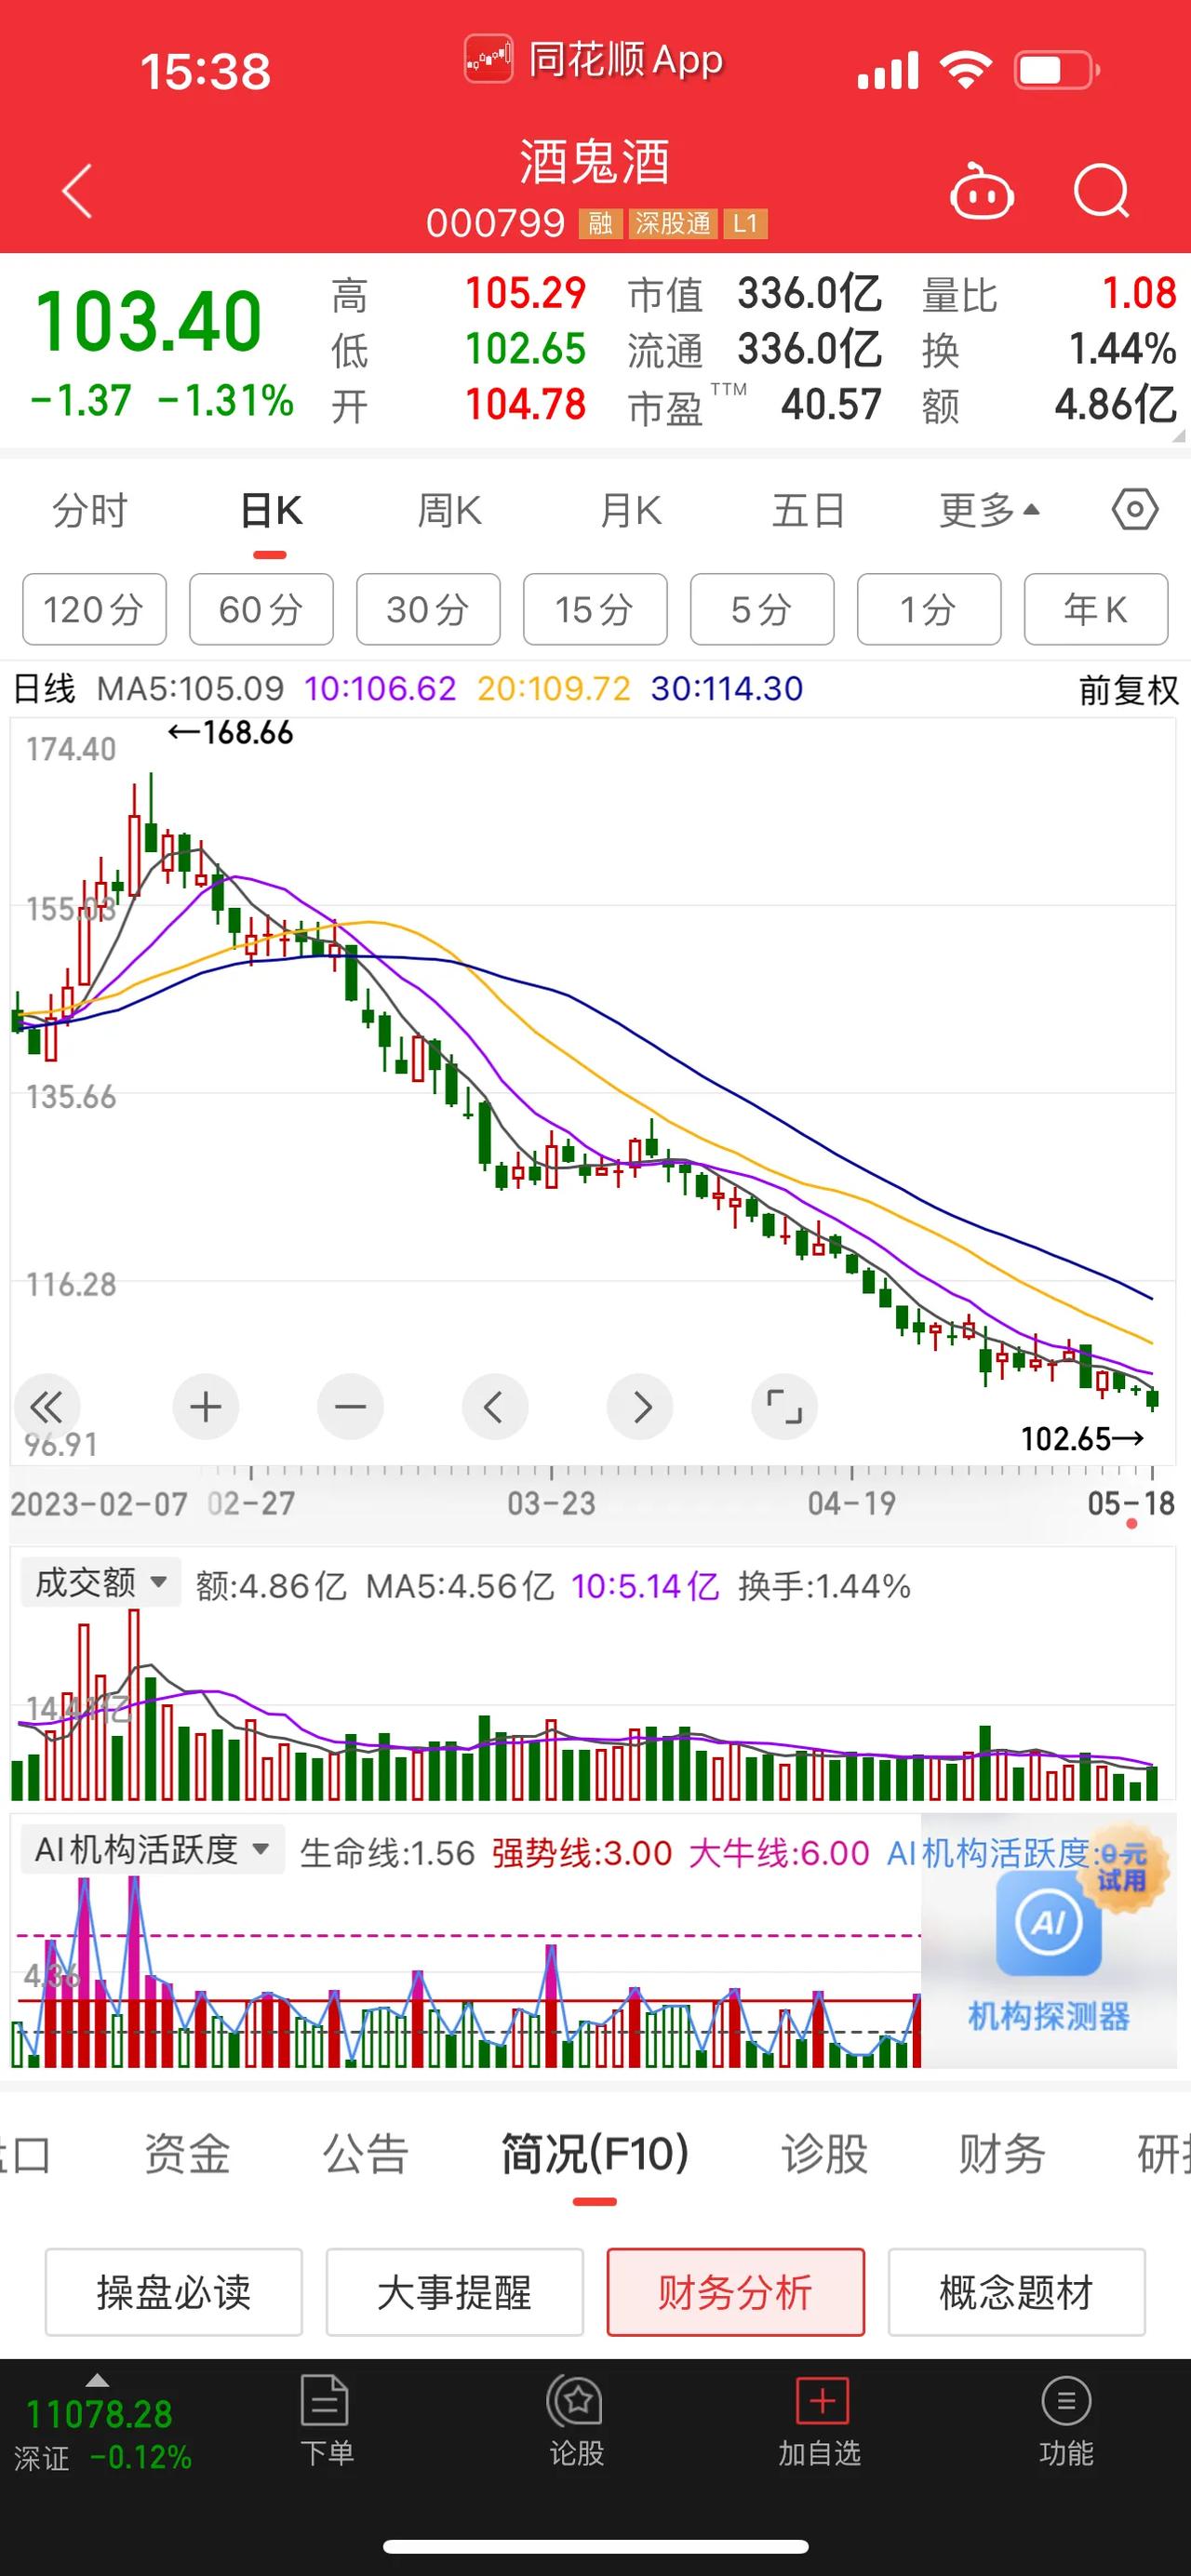Tap 财务分析 button
The width and height of the screenshot is (1191, 2576).
coord(736,2292)
